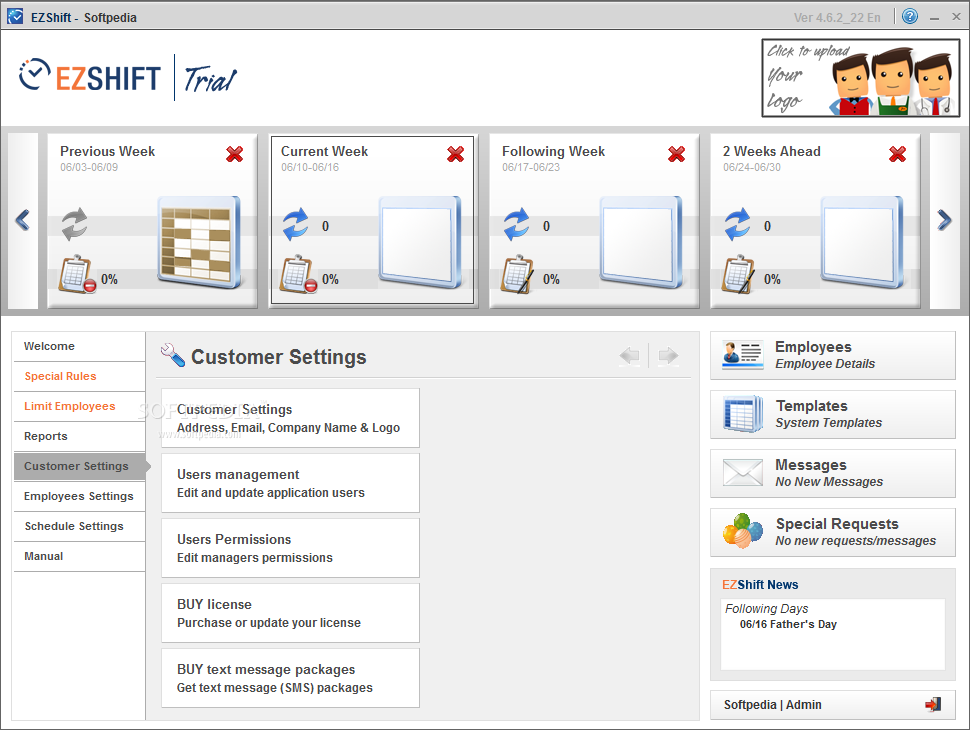Open the blank 2 Weeks Ahead schedule thumbnail
970x730 pixels.
tap(862, 243)
